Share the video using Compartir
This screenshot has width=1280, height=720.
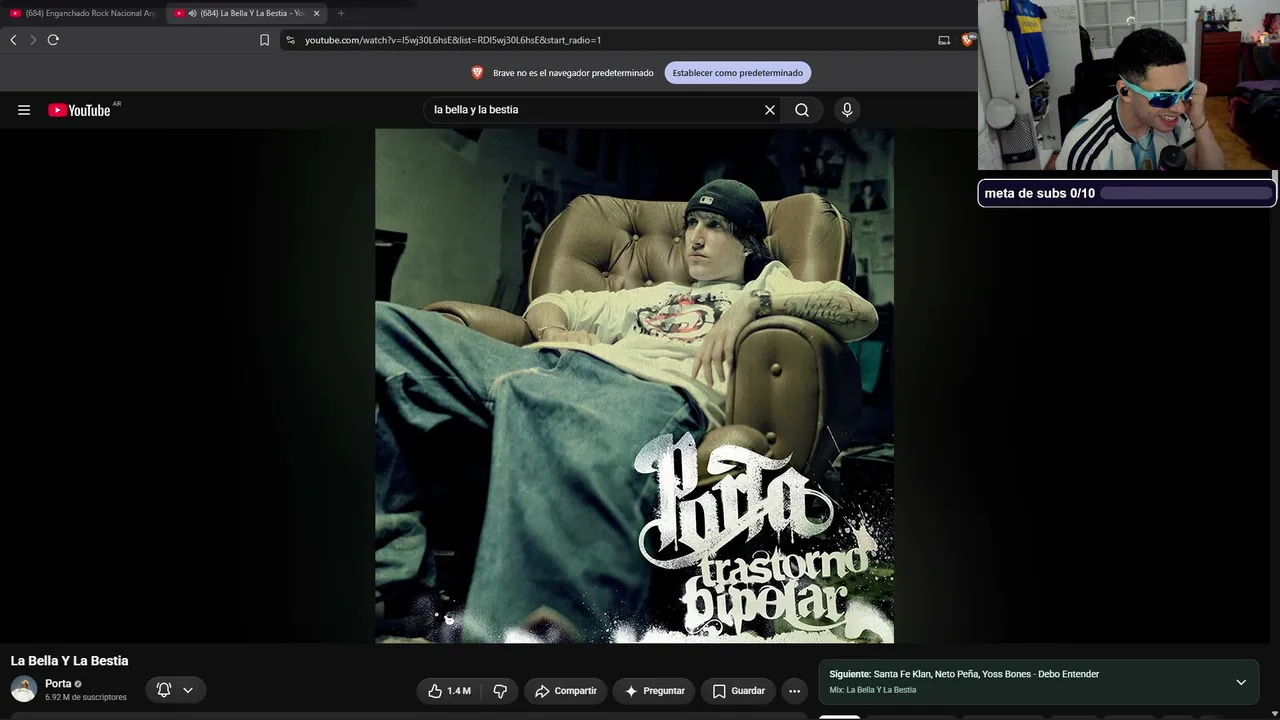pos(566,691)
